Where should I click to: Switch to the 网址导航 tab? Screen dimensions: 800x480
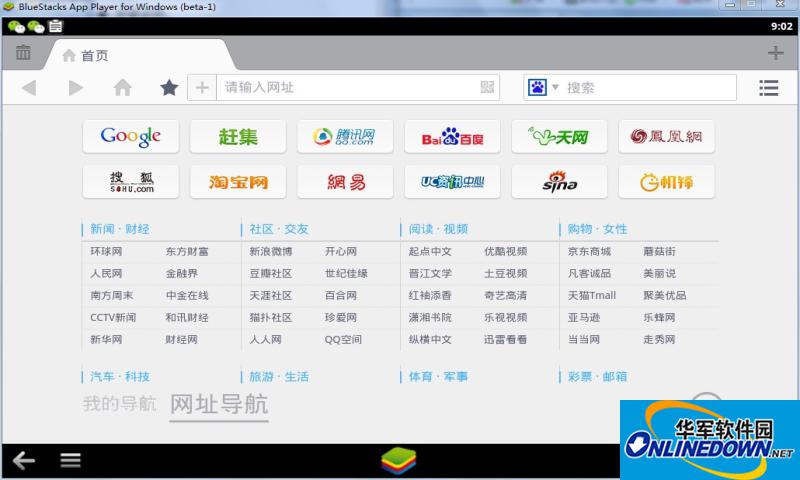(x=219, y=405)
